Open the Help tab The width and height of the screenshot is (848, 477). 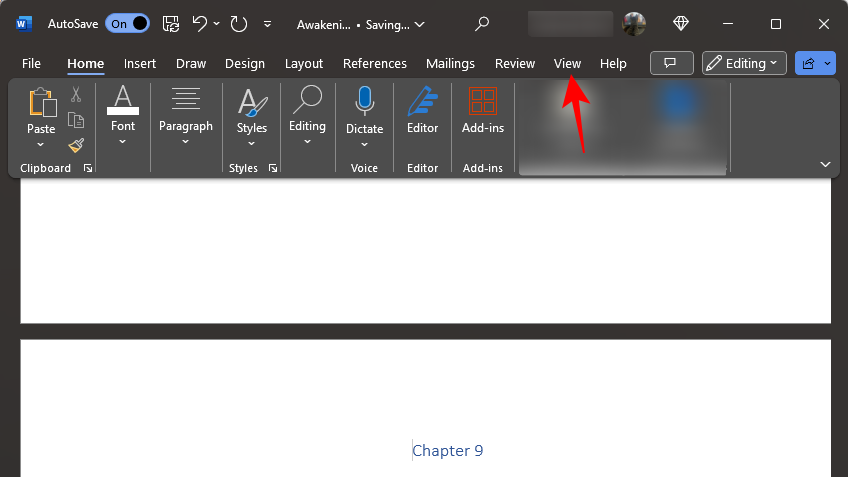point(613,63)
